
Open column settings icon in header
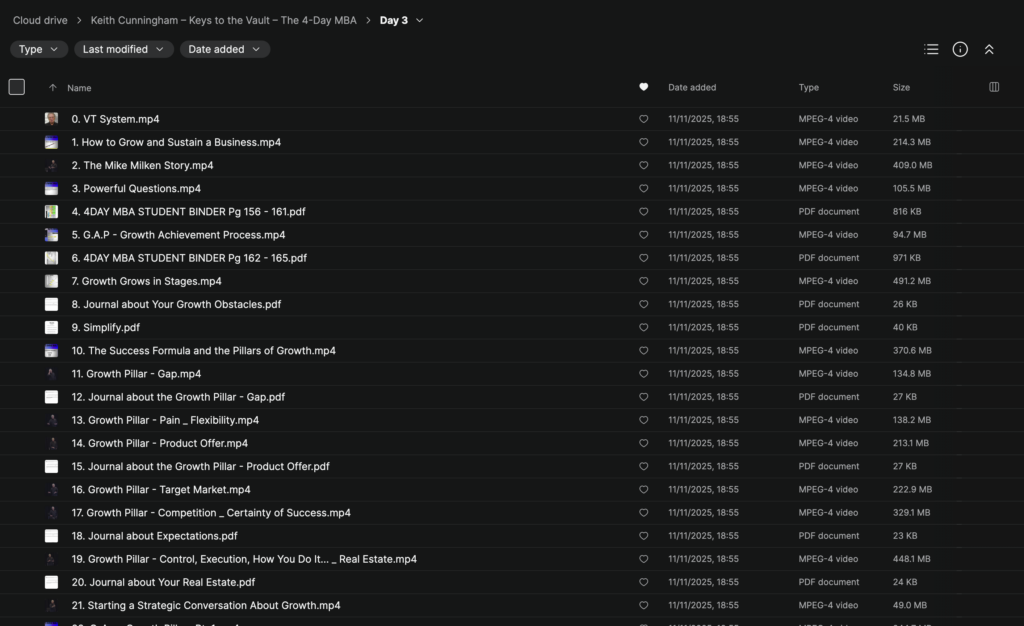click(x=993, y=87)
